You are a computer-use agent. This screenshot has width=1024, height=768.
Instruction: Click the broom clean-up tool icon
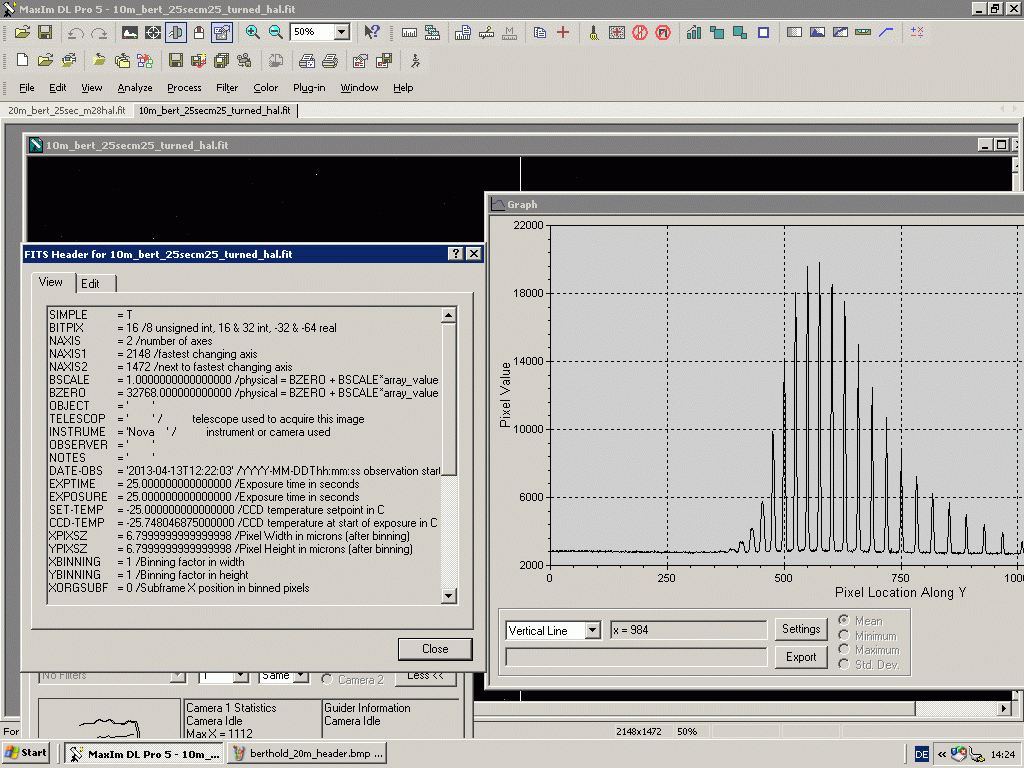594,32
